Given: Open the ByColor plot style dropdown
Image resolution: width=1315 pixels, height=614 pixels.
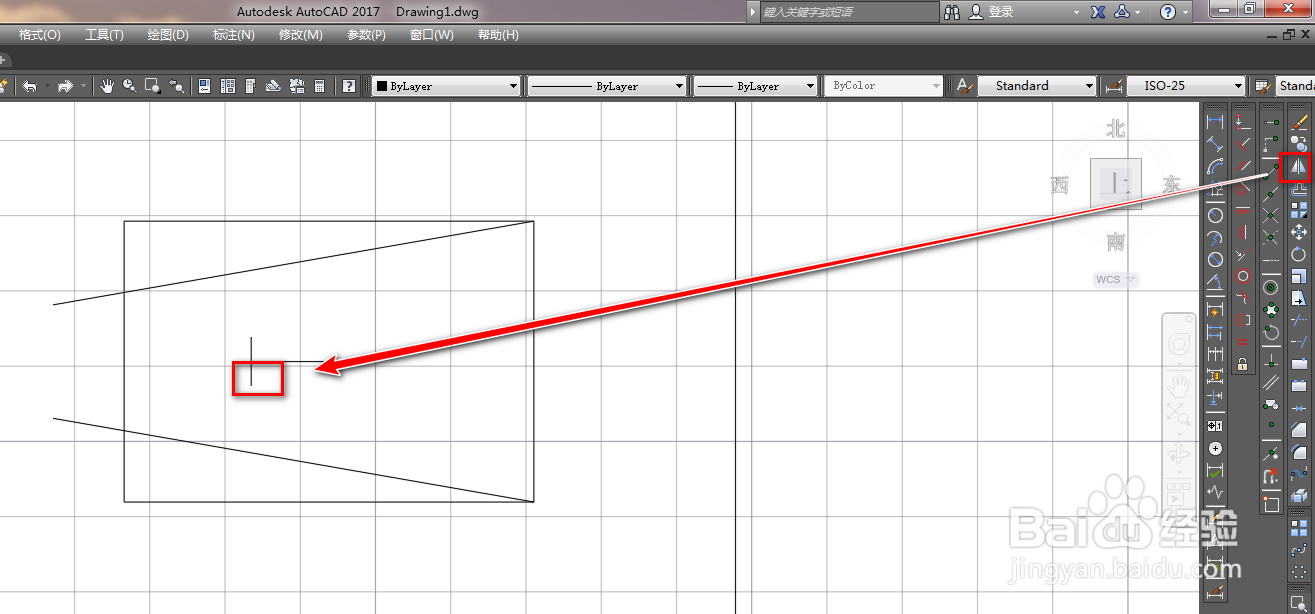Looking at the screenshot, I should point(884,86).
